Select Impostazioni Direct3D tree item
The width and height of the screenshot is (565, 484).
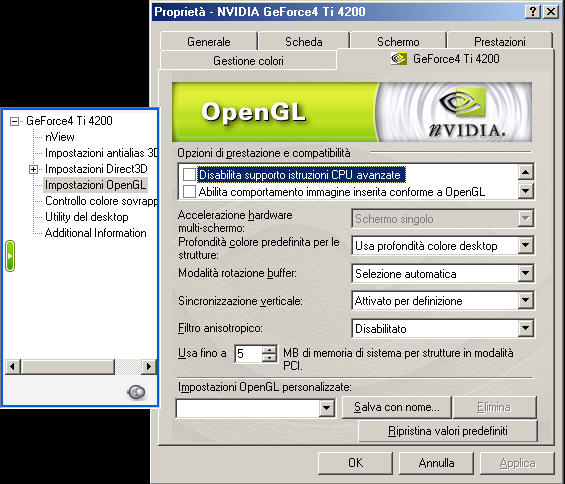click(96, 169)
